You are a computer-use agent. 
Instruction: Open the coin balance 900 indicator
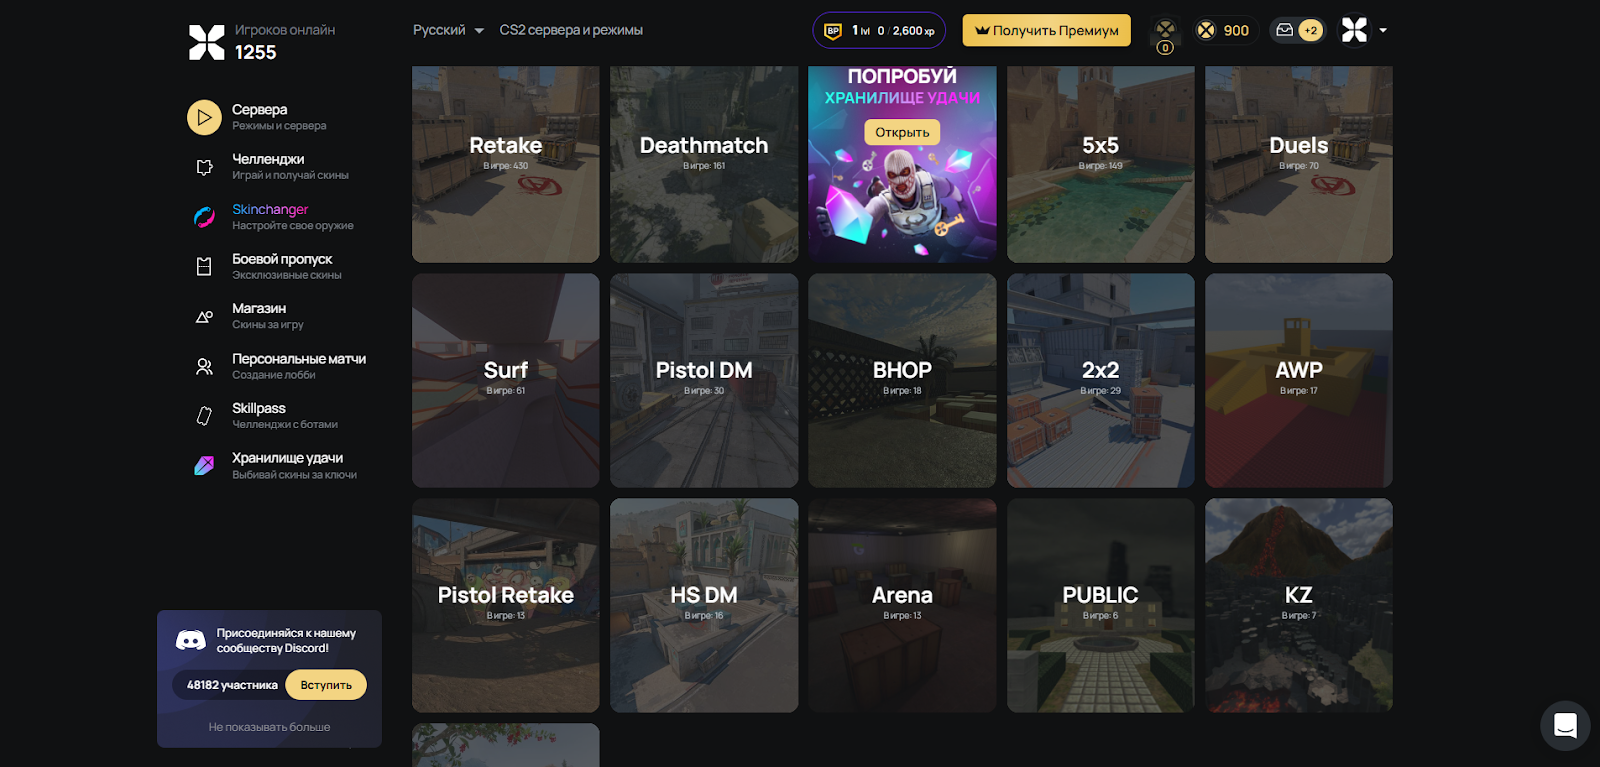(x=1223, y=31)
